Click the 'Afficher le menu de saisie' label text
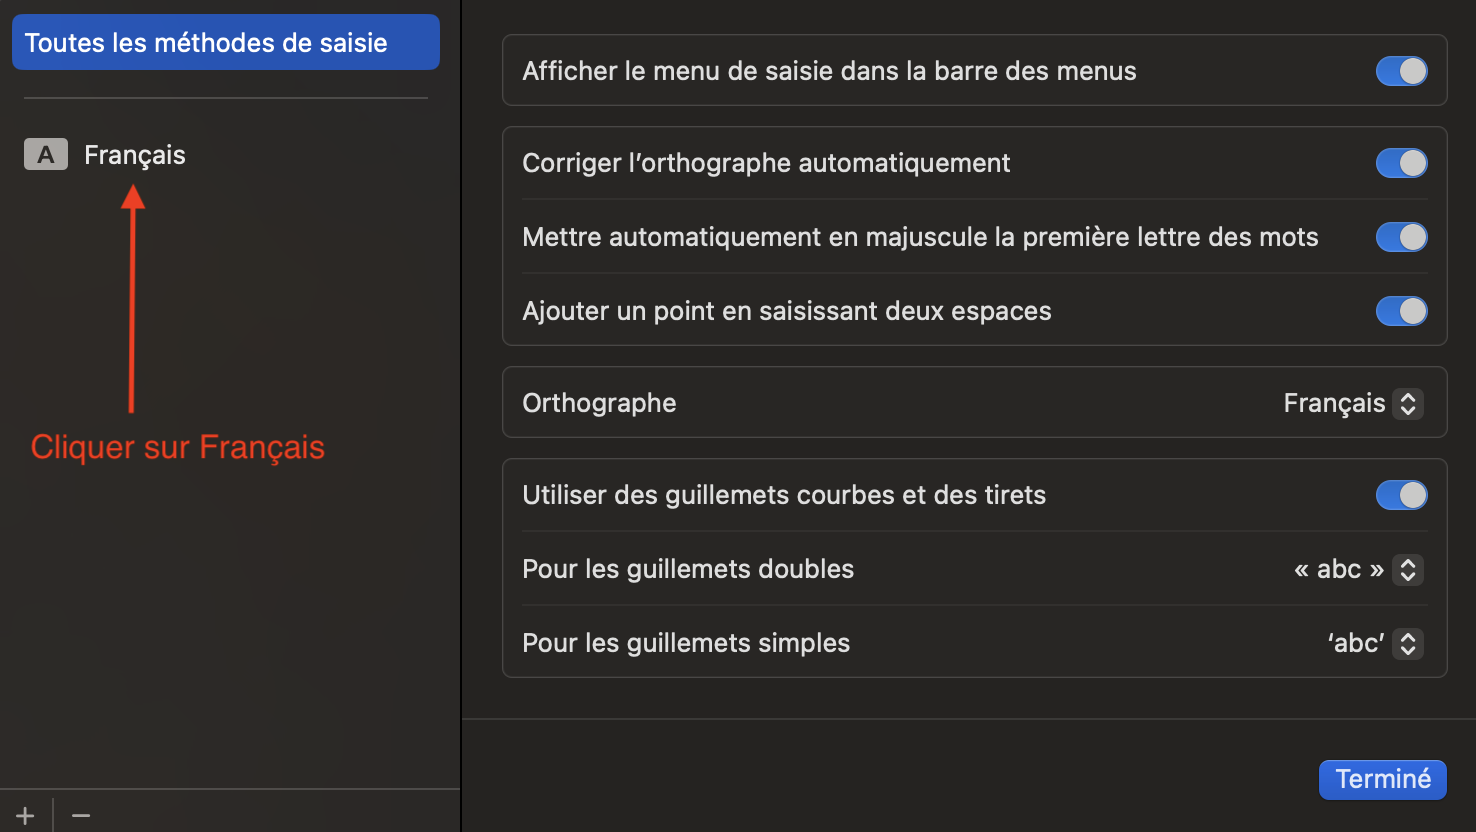The width and height of the screenshot is (1476, 832). (829, 71)
